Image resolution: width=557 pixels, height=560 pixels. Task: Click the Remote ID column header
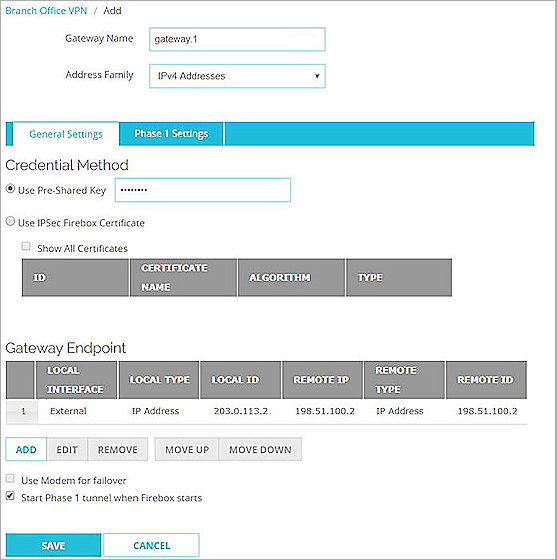click(486, 380)
